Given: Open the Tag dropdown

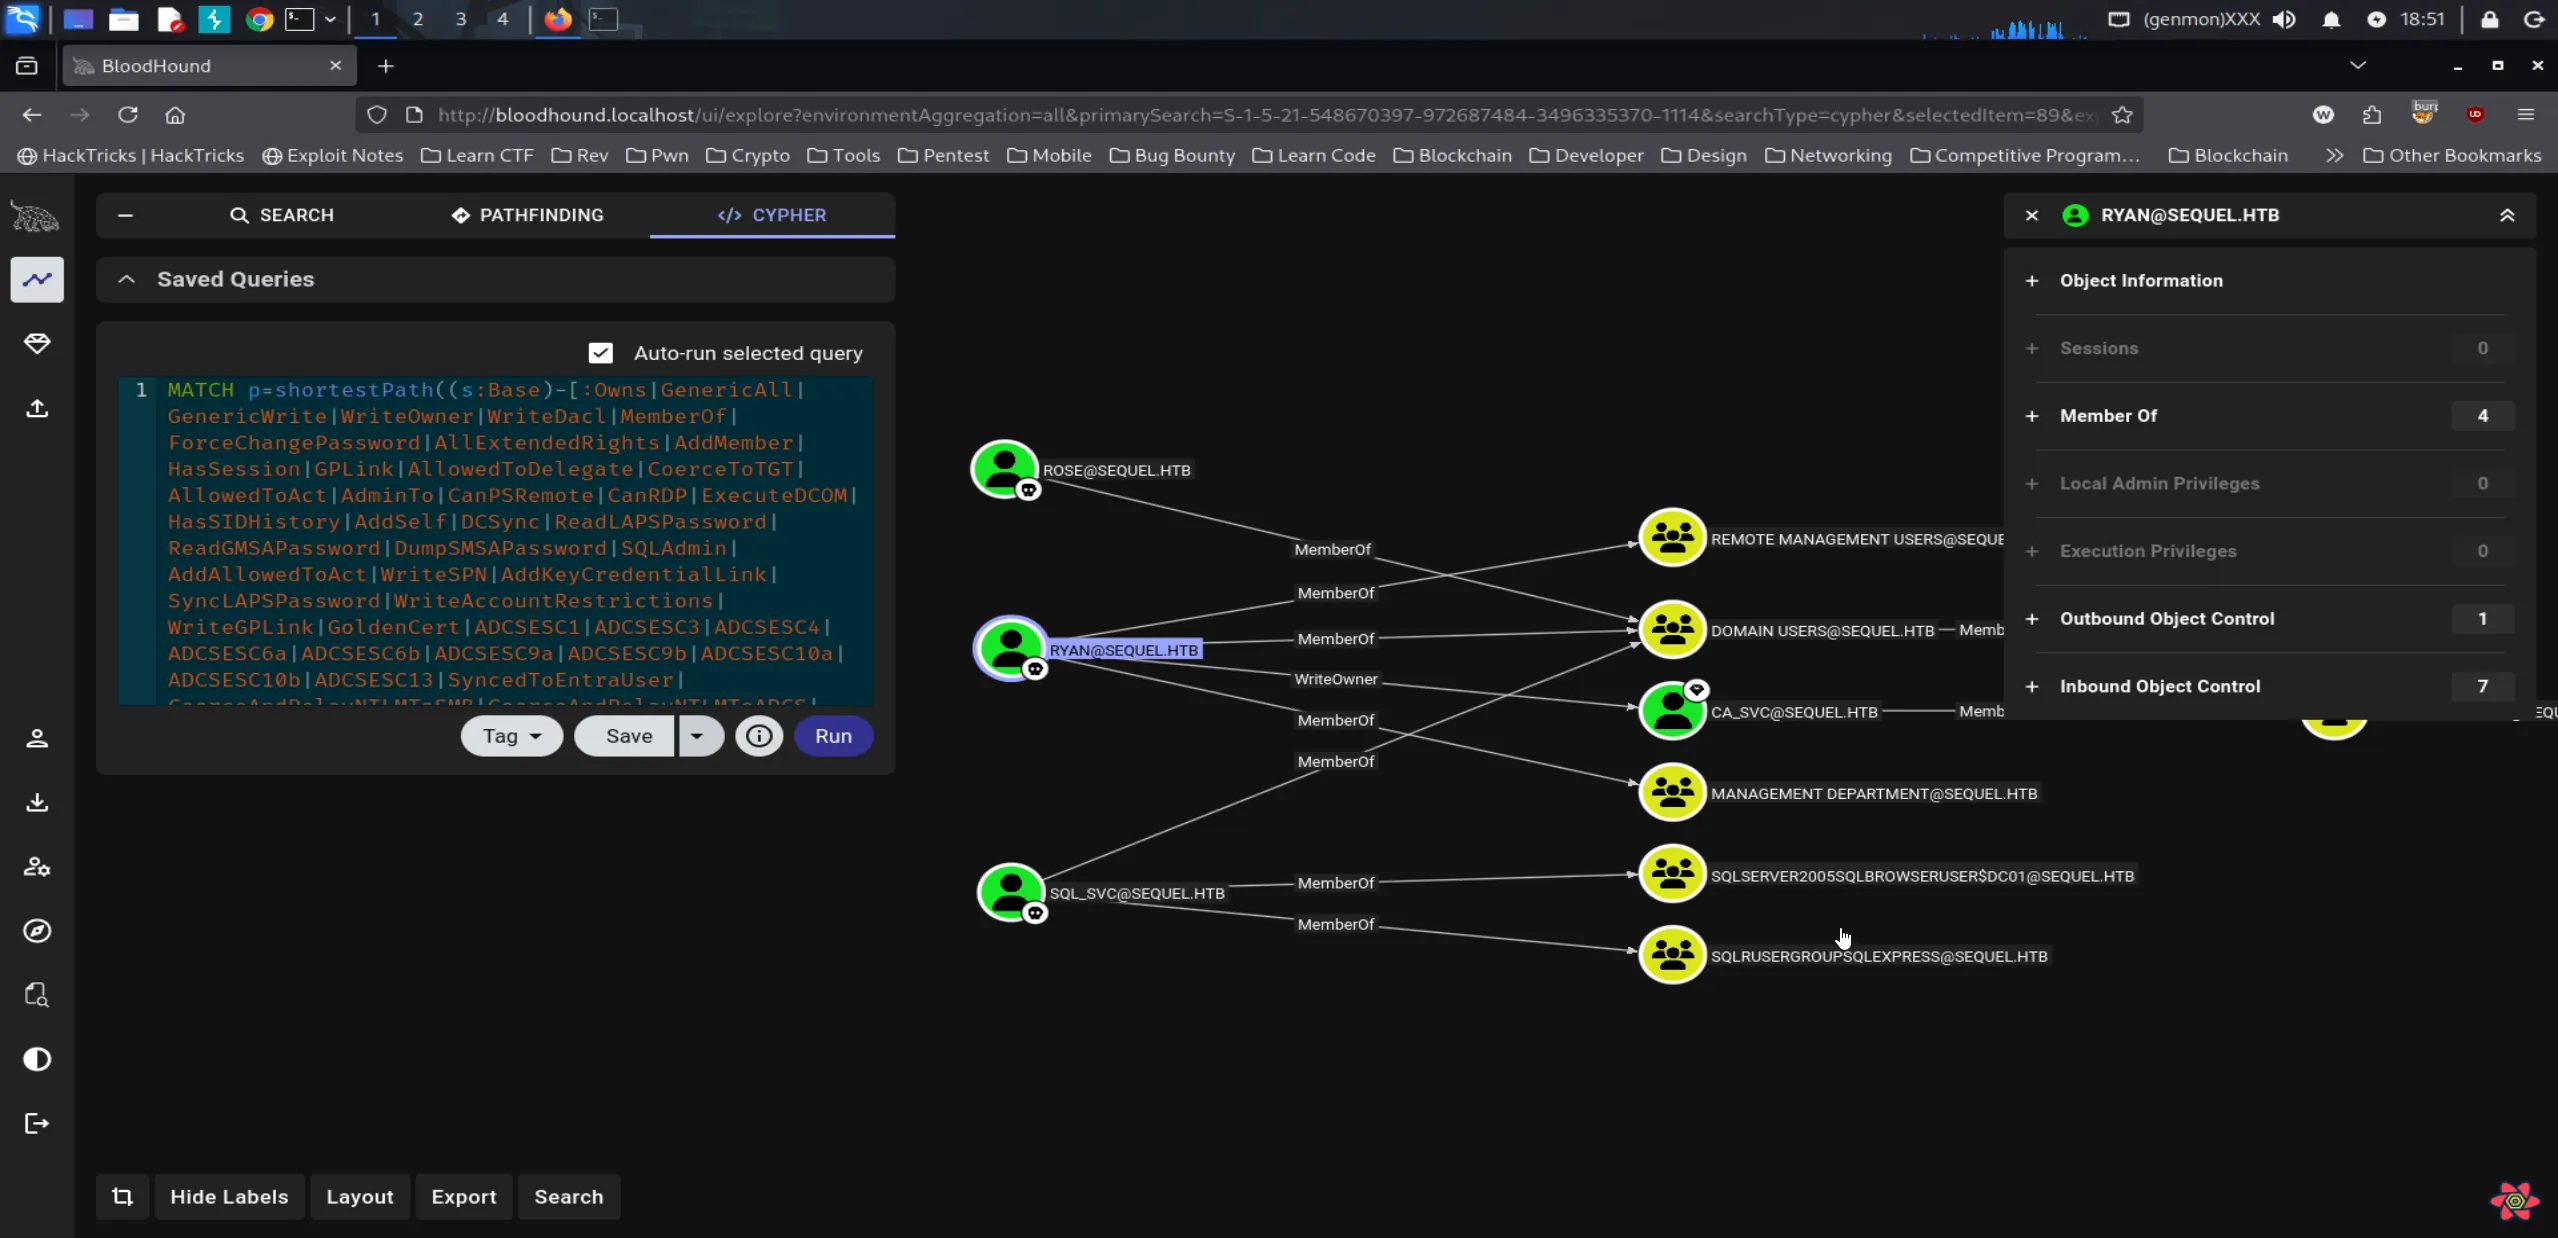Looking at the screenshot, I should [511, 736].
